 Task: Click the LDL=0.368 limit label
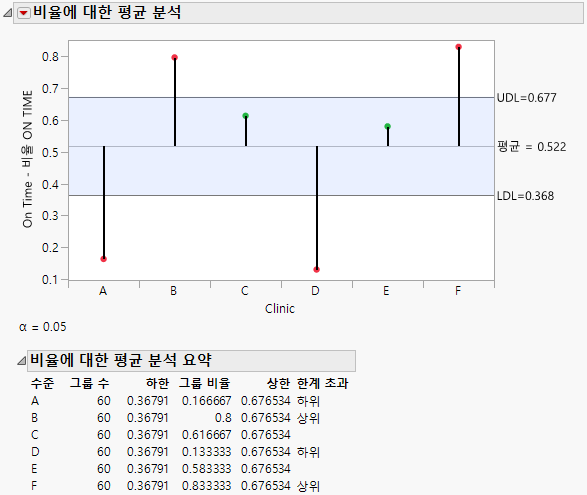point(525,196)
